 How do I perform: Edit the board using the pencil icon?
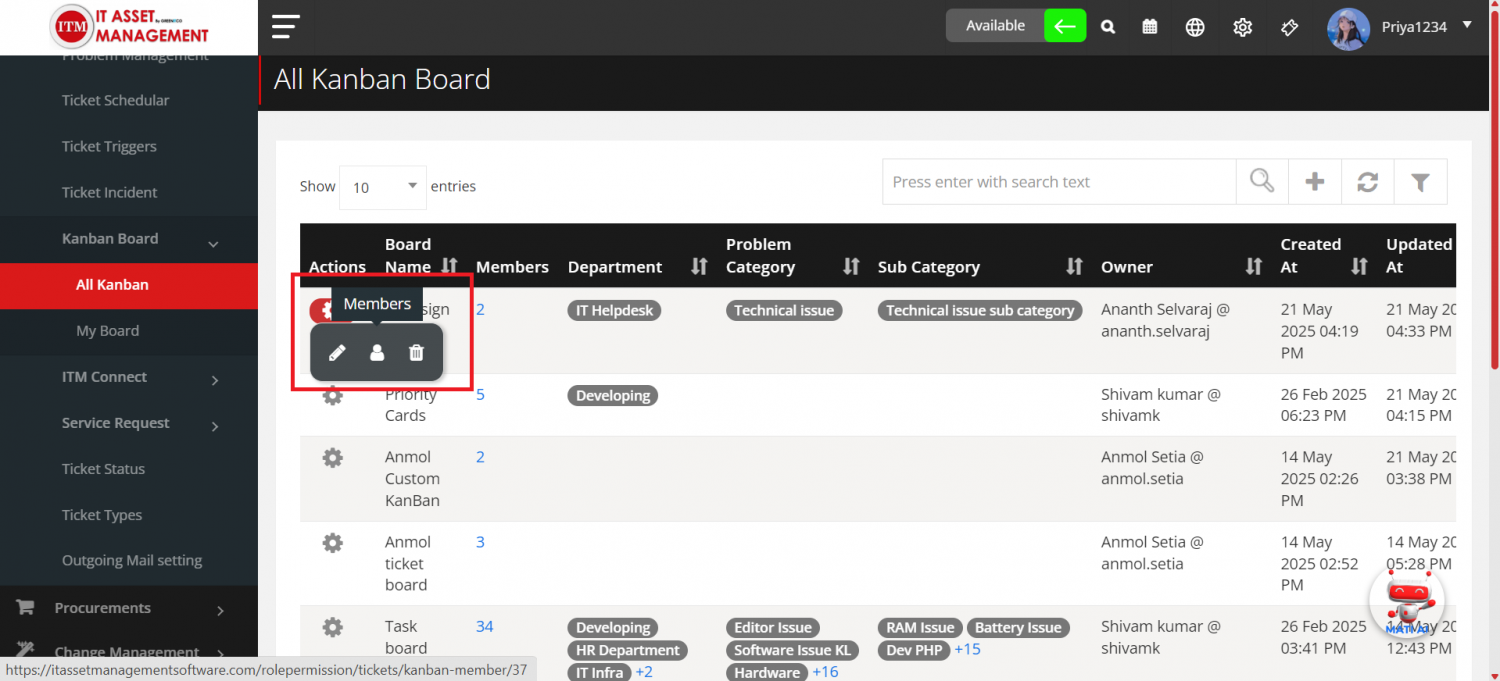click(x=337, y=352)
